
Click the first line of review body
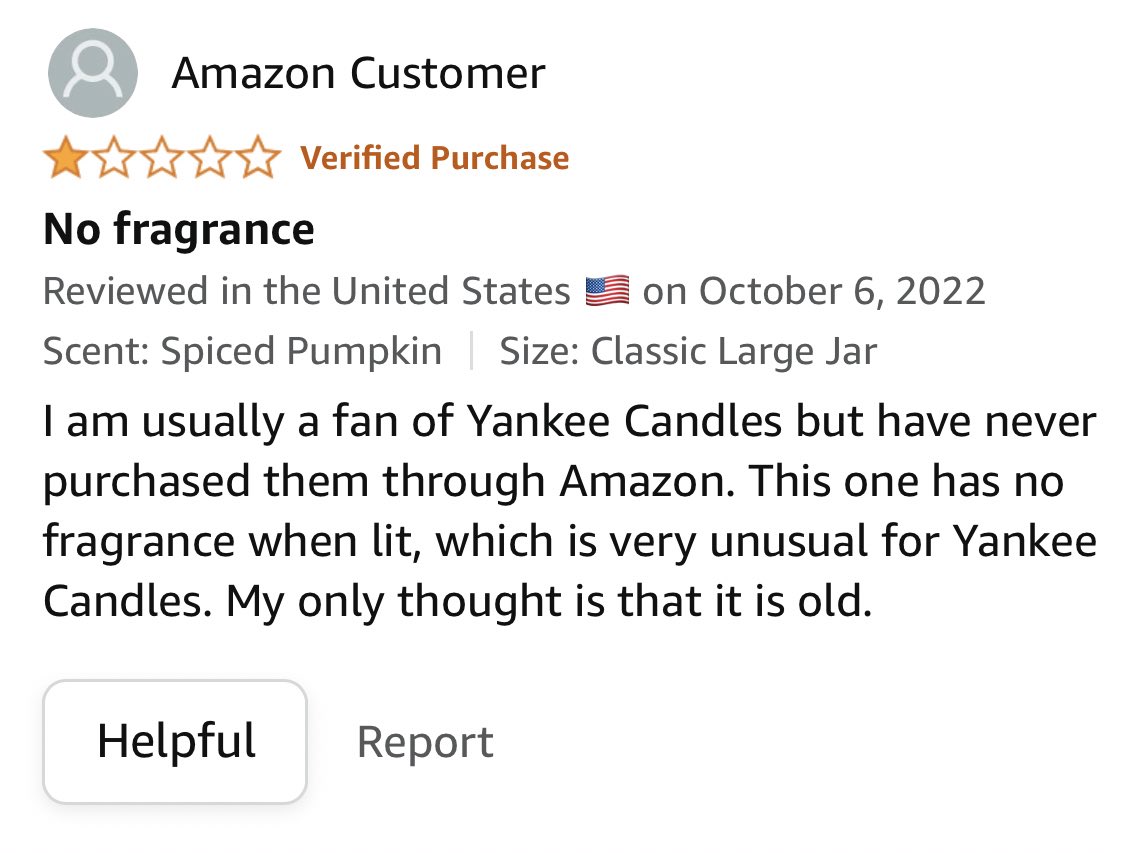click(570, 422)
